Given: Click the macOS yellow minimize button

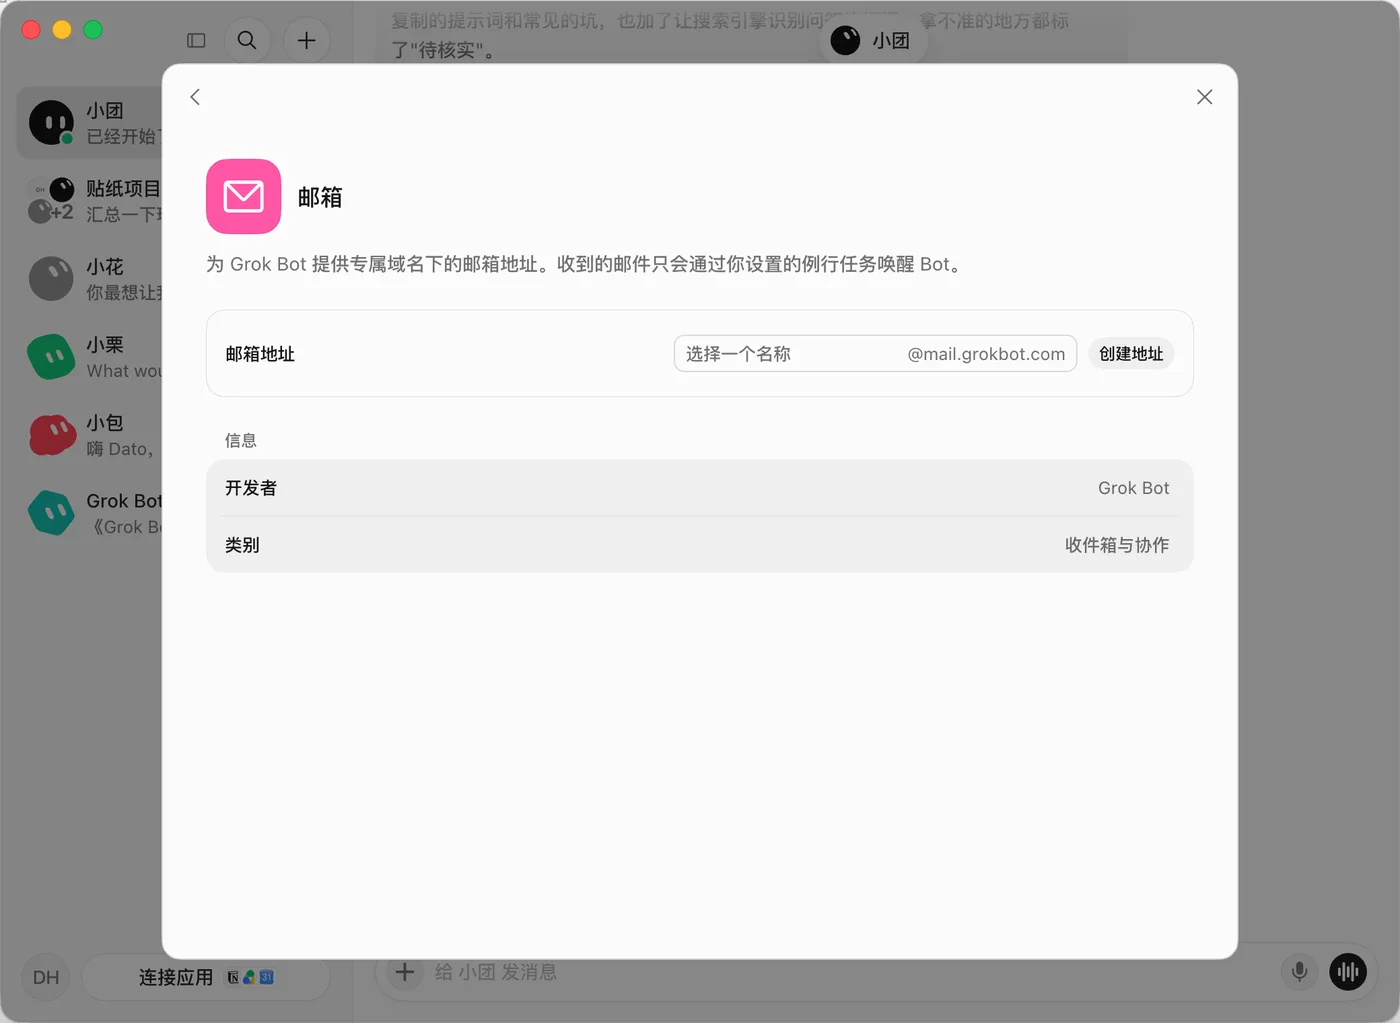Looking at the screenshot, I should tap(62, 29).
